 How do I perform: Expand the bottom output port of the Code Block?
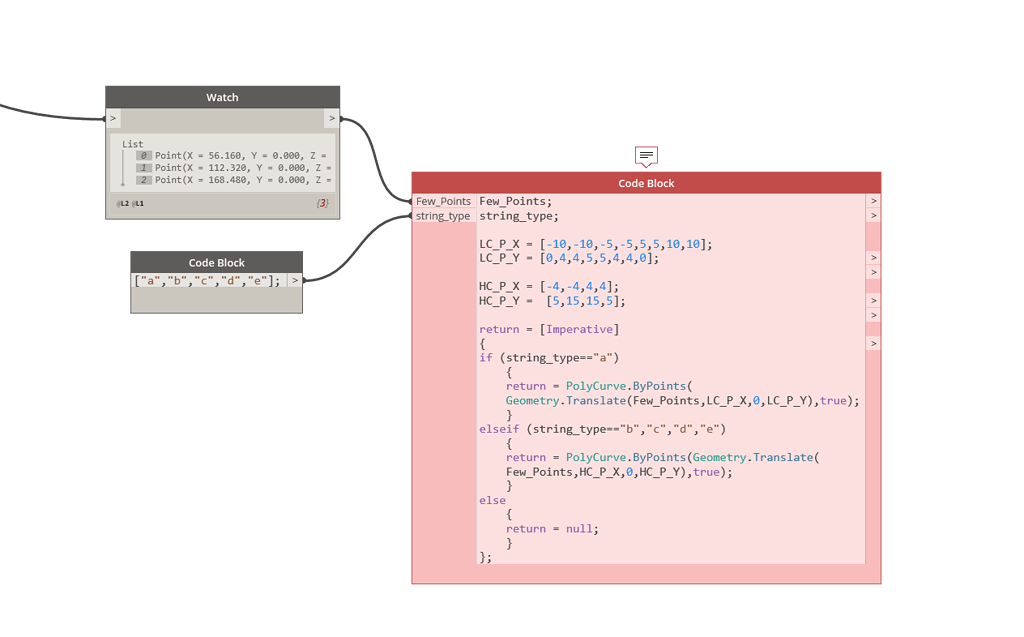point(872,343)
